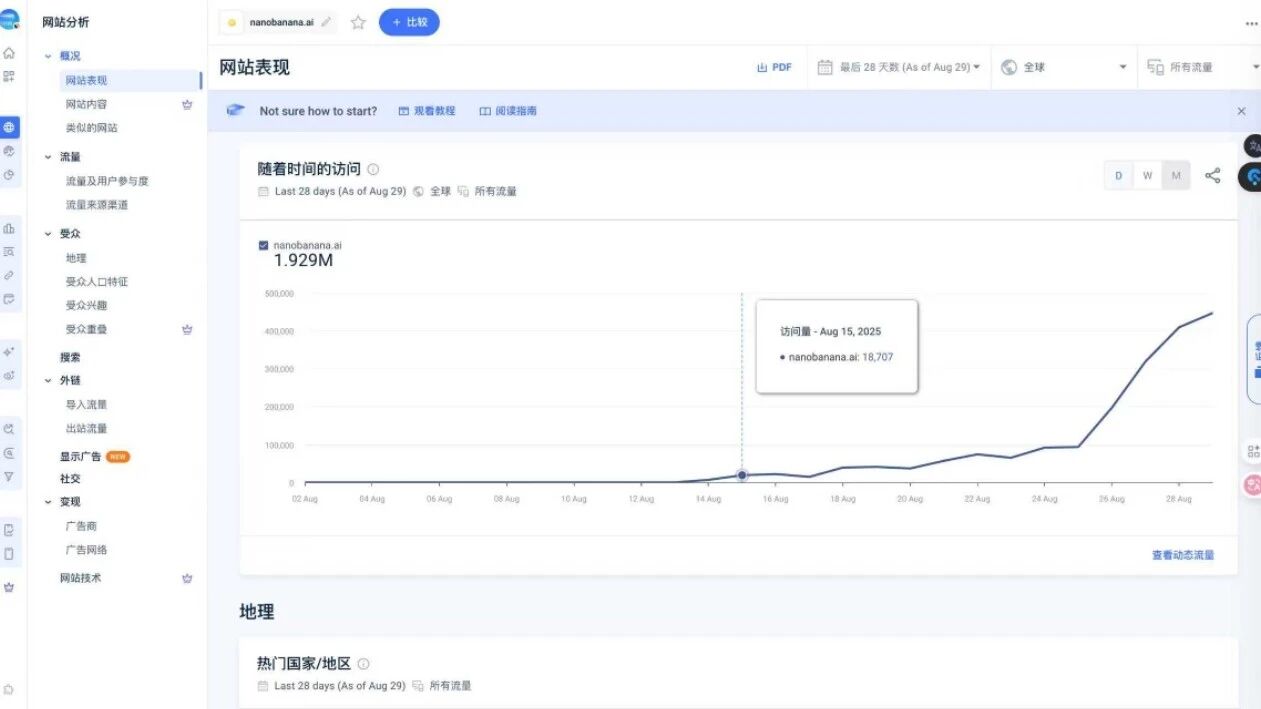Edit the nanobanana.ai site name with pencil icon

point(325,22)
